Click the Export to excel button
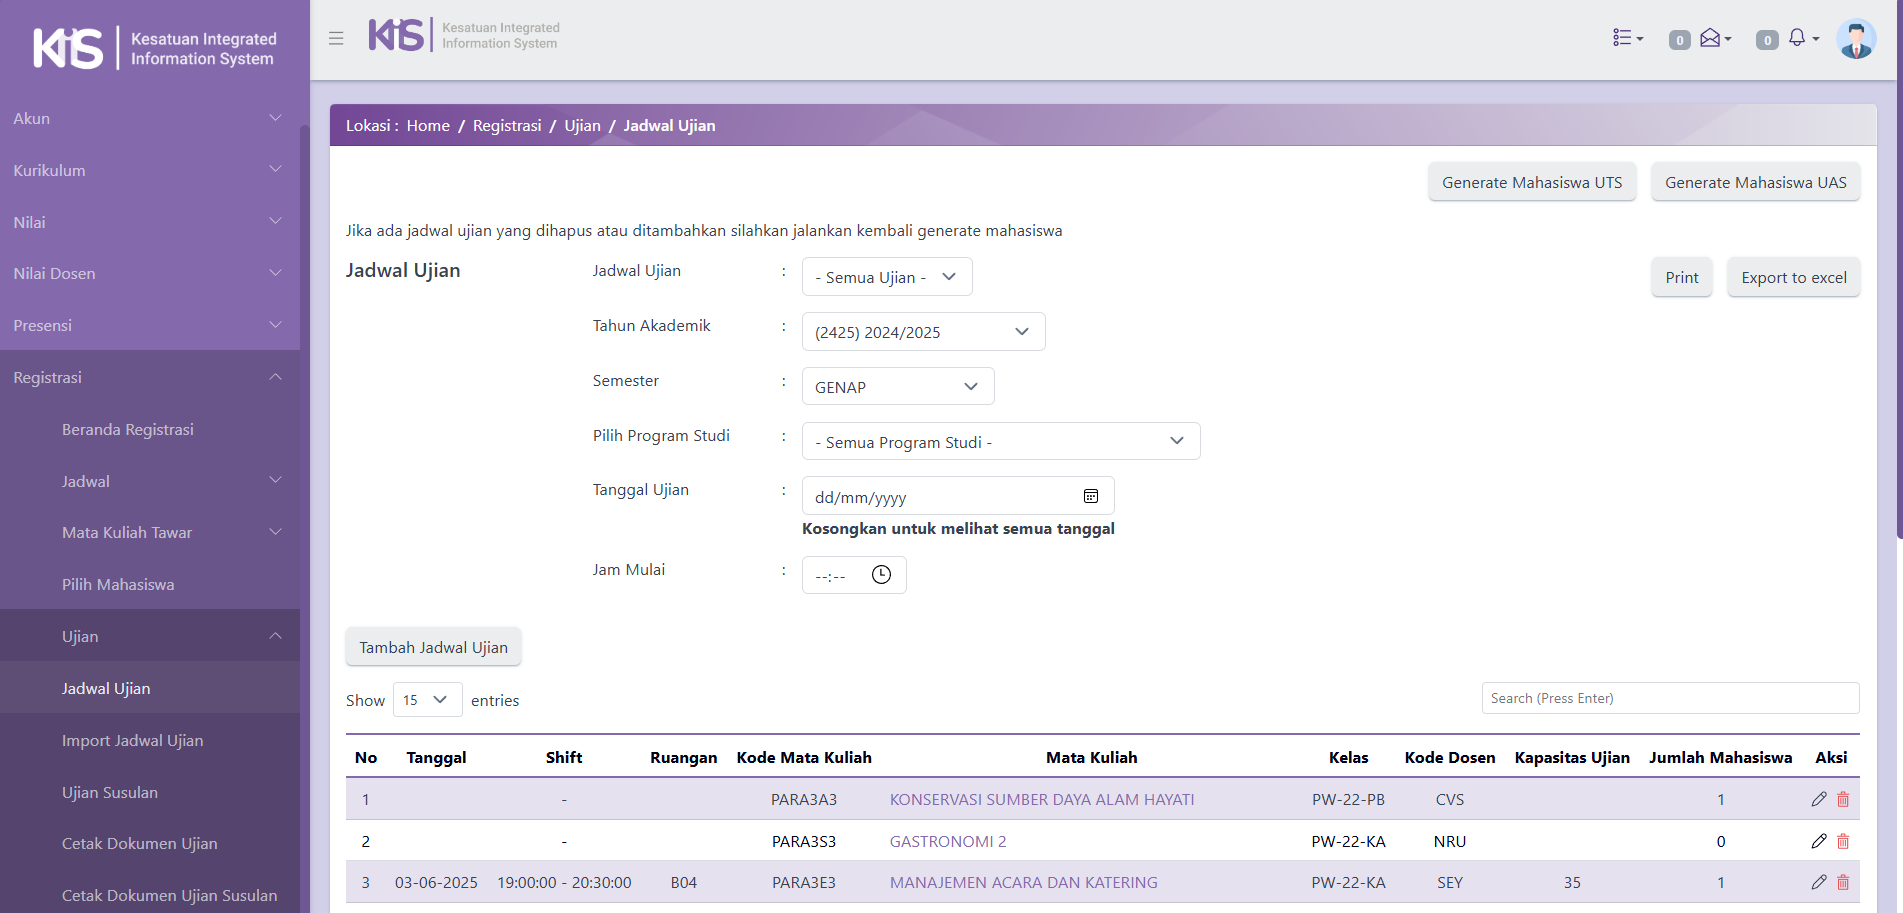Image resolution: width=1903 pixels, height=913 pixels. click(x=1793, y=277)
